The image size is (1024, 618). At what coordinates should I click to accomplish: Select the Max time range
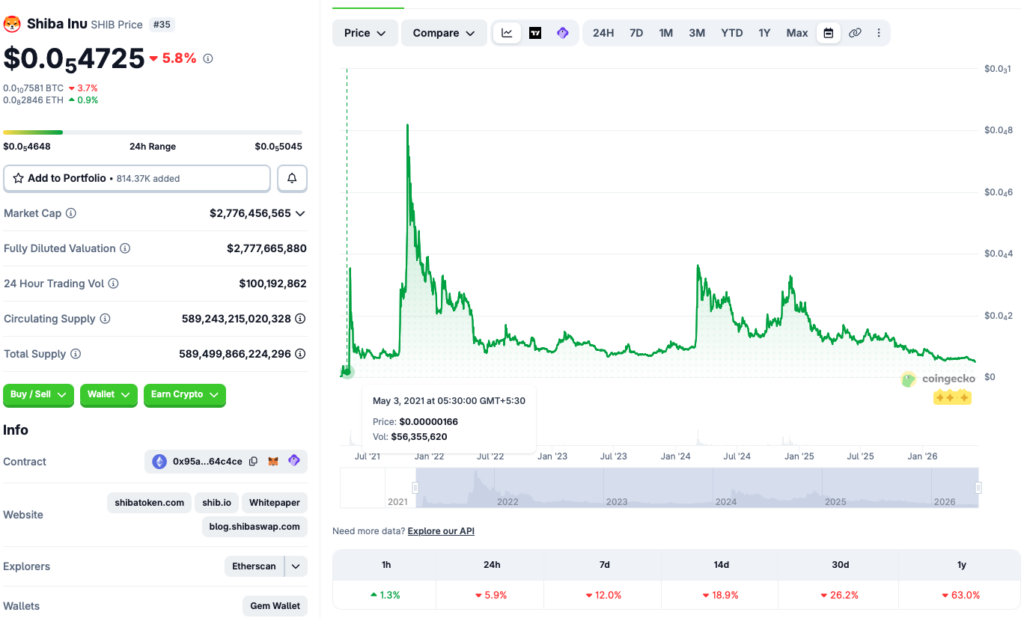click(x=797, y=33)
